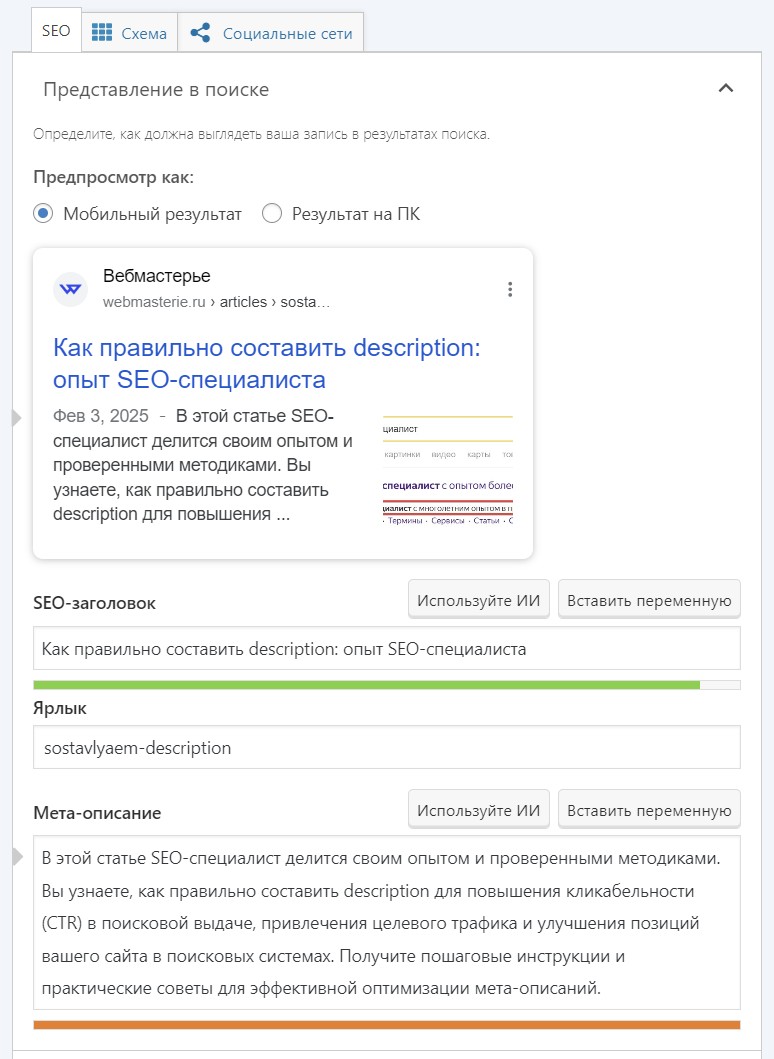This screenshot has width=774, height=1059.
Task: Click the Вебмастерье site favicon in preview
Action: point(70,289)
